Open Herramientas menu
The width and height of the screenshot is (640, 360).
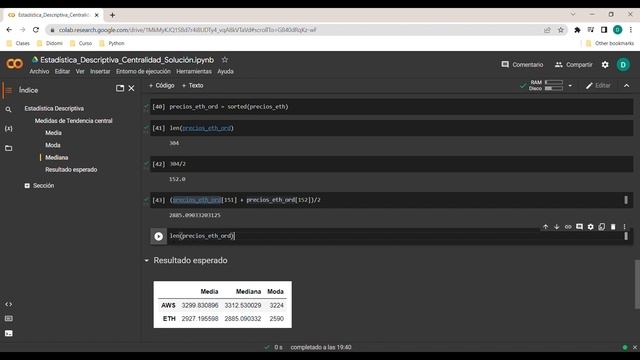coord(194,71)
